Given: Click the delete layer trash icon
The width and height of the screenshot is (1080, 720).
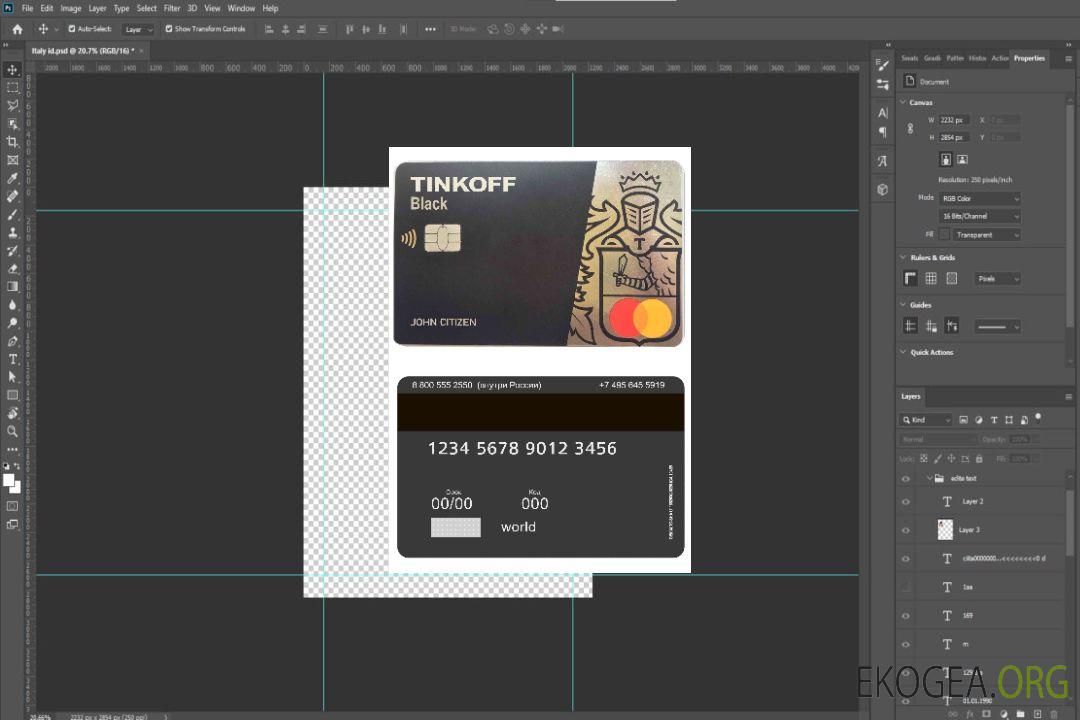Looking at the screenshot, I should (1055, 714).
